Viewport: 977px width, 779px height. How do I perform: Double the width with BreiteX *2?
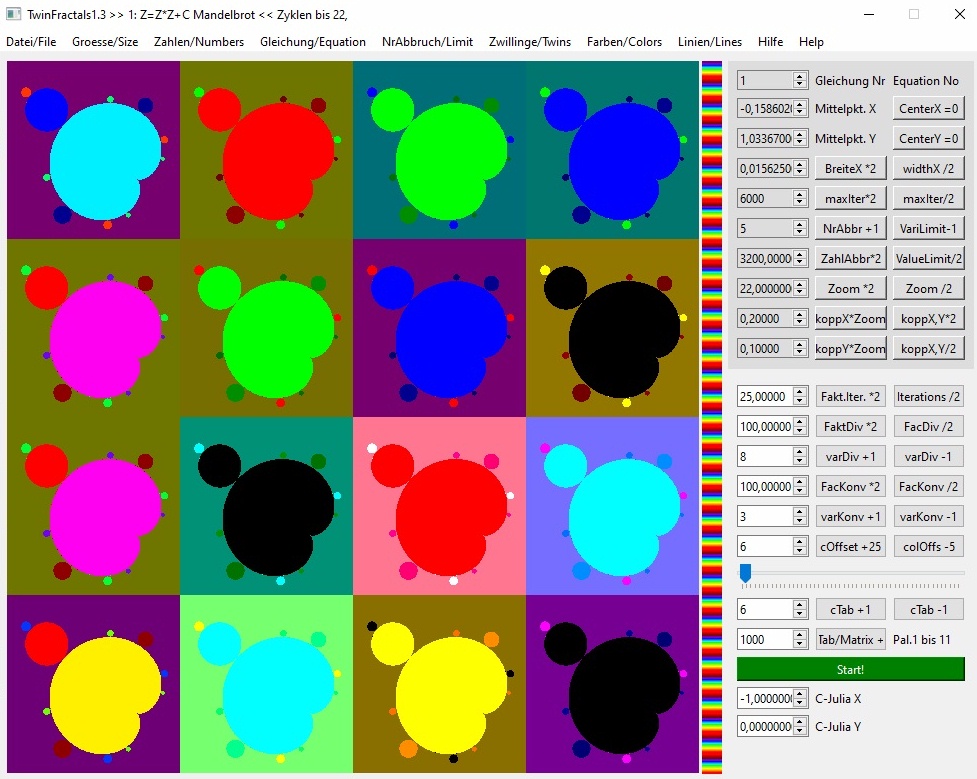[x=851, y=168]
